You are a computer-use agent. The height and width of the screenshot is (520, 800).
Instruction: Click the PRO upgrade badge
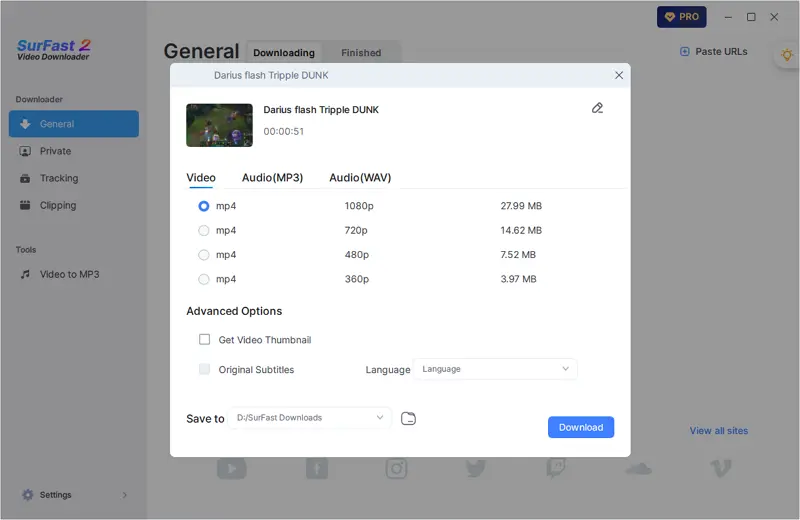click(682, 17)
